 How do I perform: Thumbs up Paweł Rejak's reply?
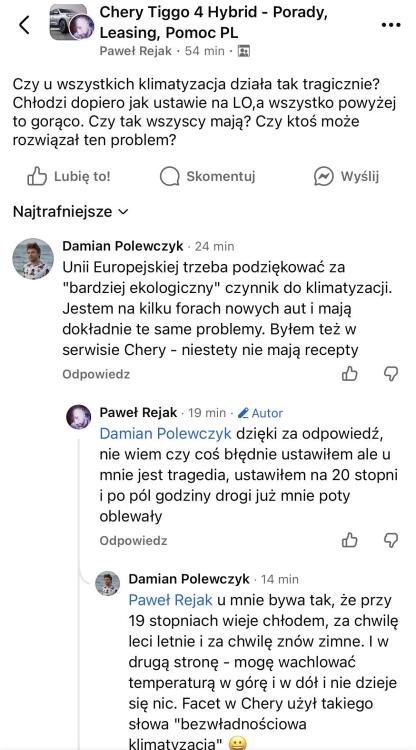[350, 540]
